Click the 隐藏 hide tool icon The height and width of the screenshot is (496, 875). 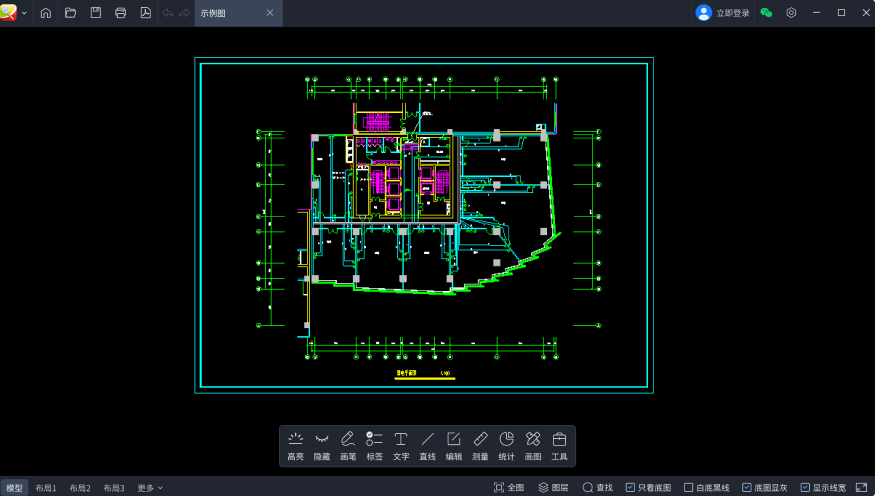coord(321,445)
